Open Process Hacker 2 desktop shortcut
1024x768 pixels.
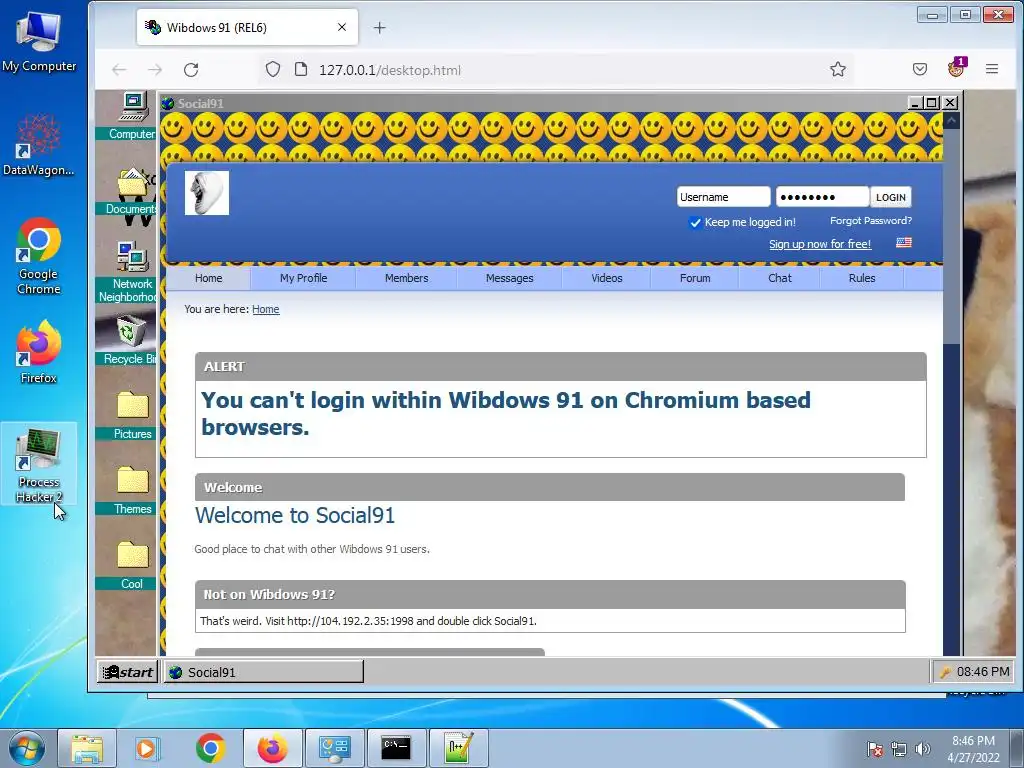39,465
